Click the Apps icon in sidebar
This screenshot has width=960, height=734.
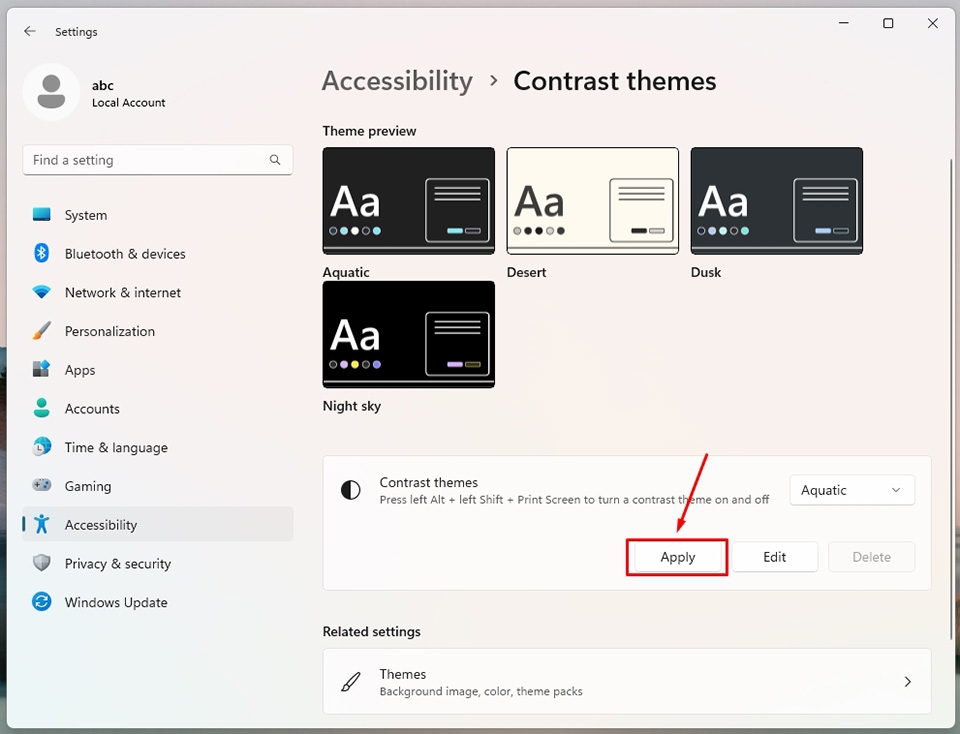click(42, 369)
